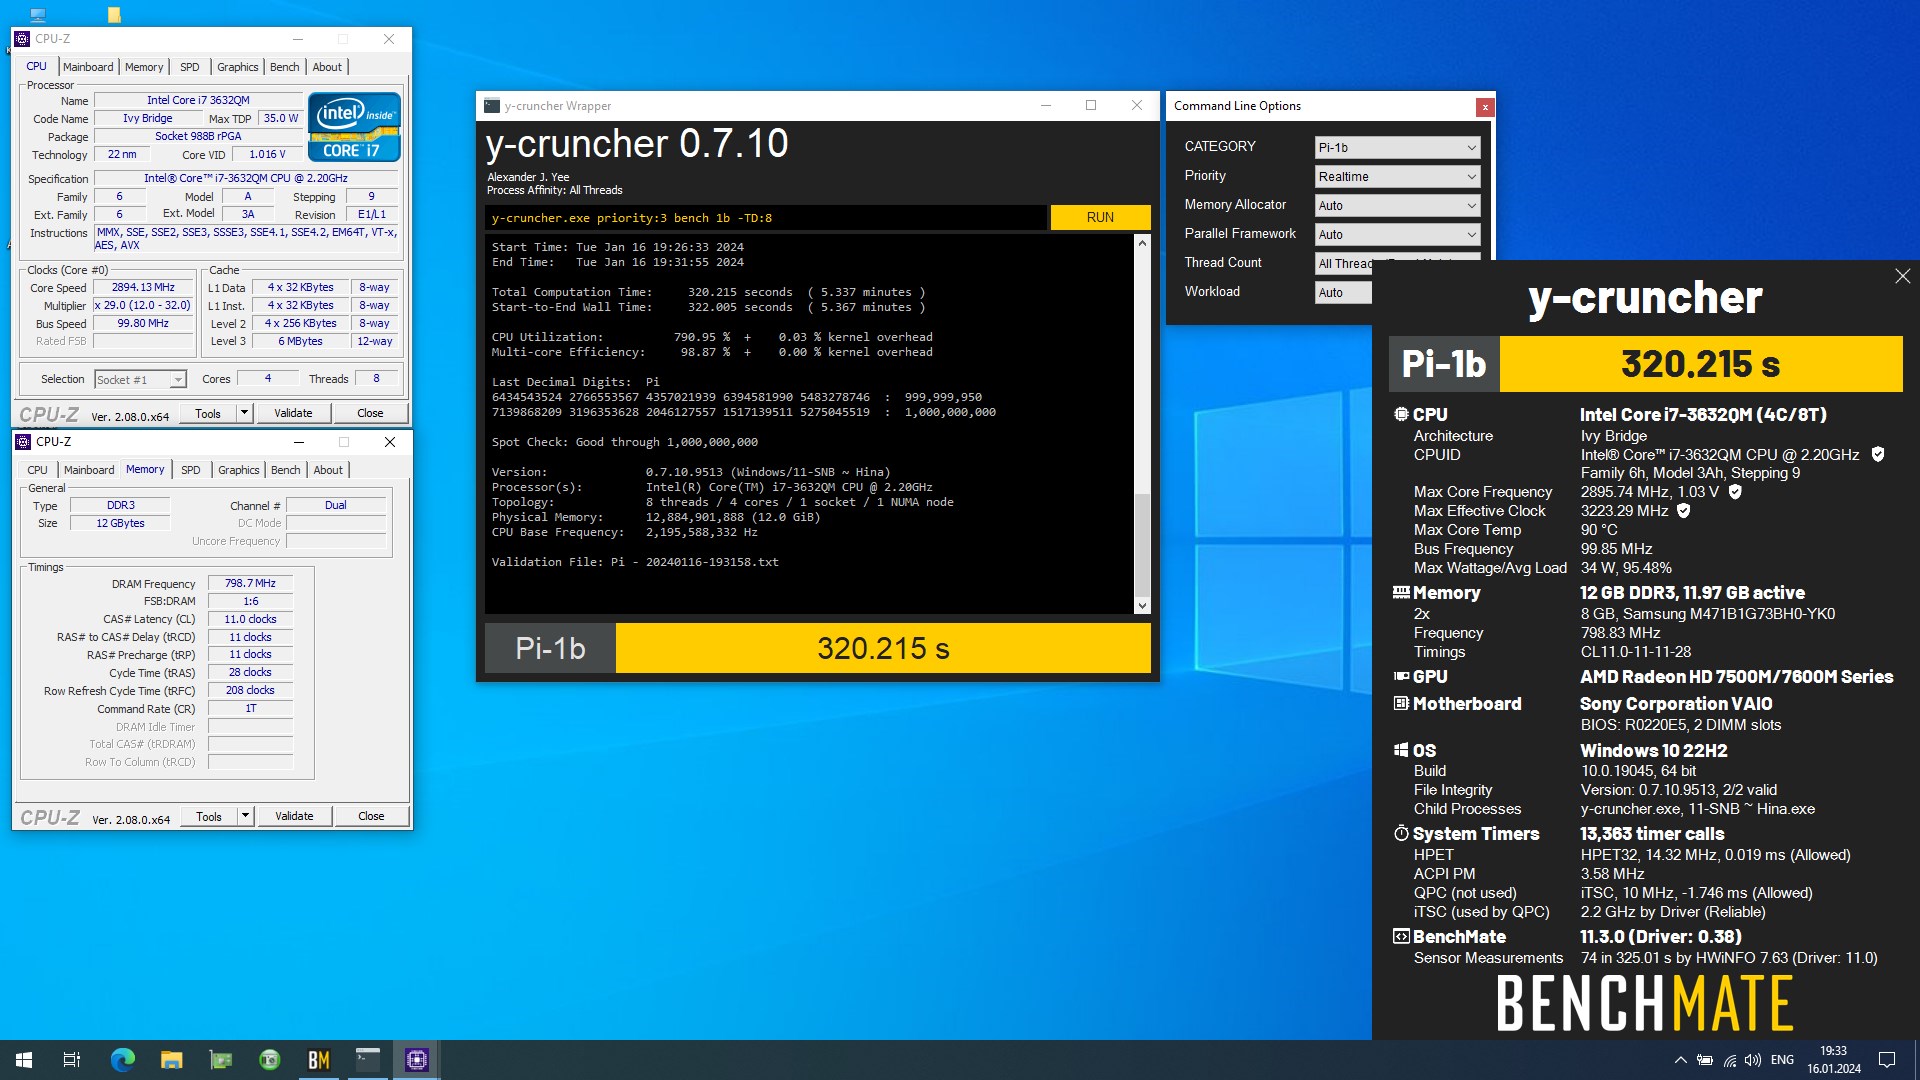This screenshot has width=1920, height=1080.
Task: Click Memory tab in top CPU-Z
Action: [144, 67]
